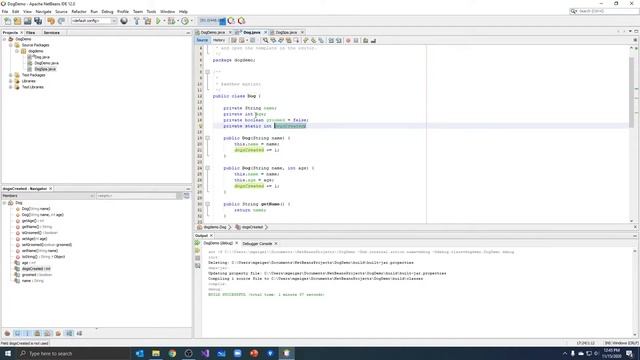Toggle Show Inner Classes in Navigator footer
This screenshot has width=640, height=360.
48,333
